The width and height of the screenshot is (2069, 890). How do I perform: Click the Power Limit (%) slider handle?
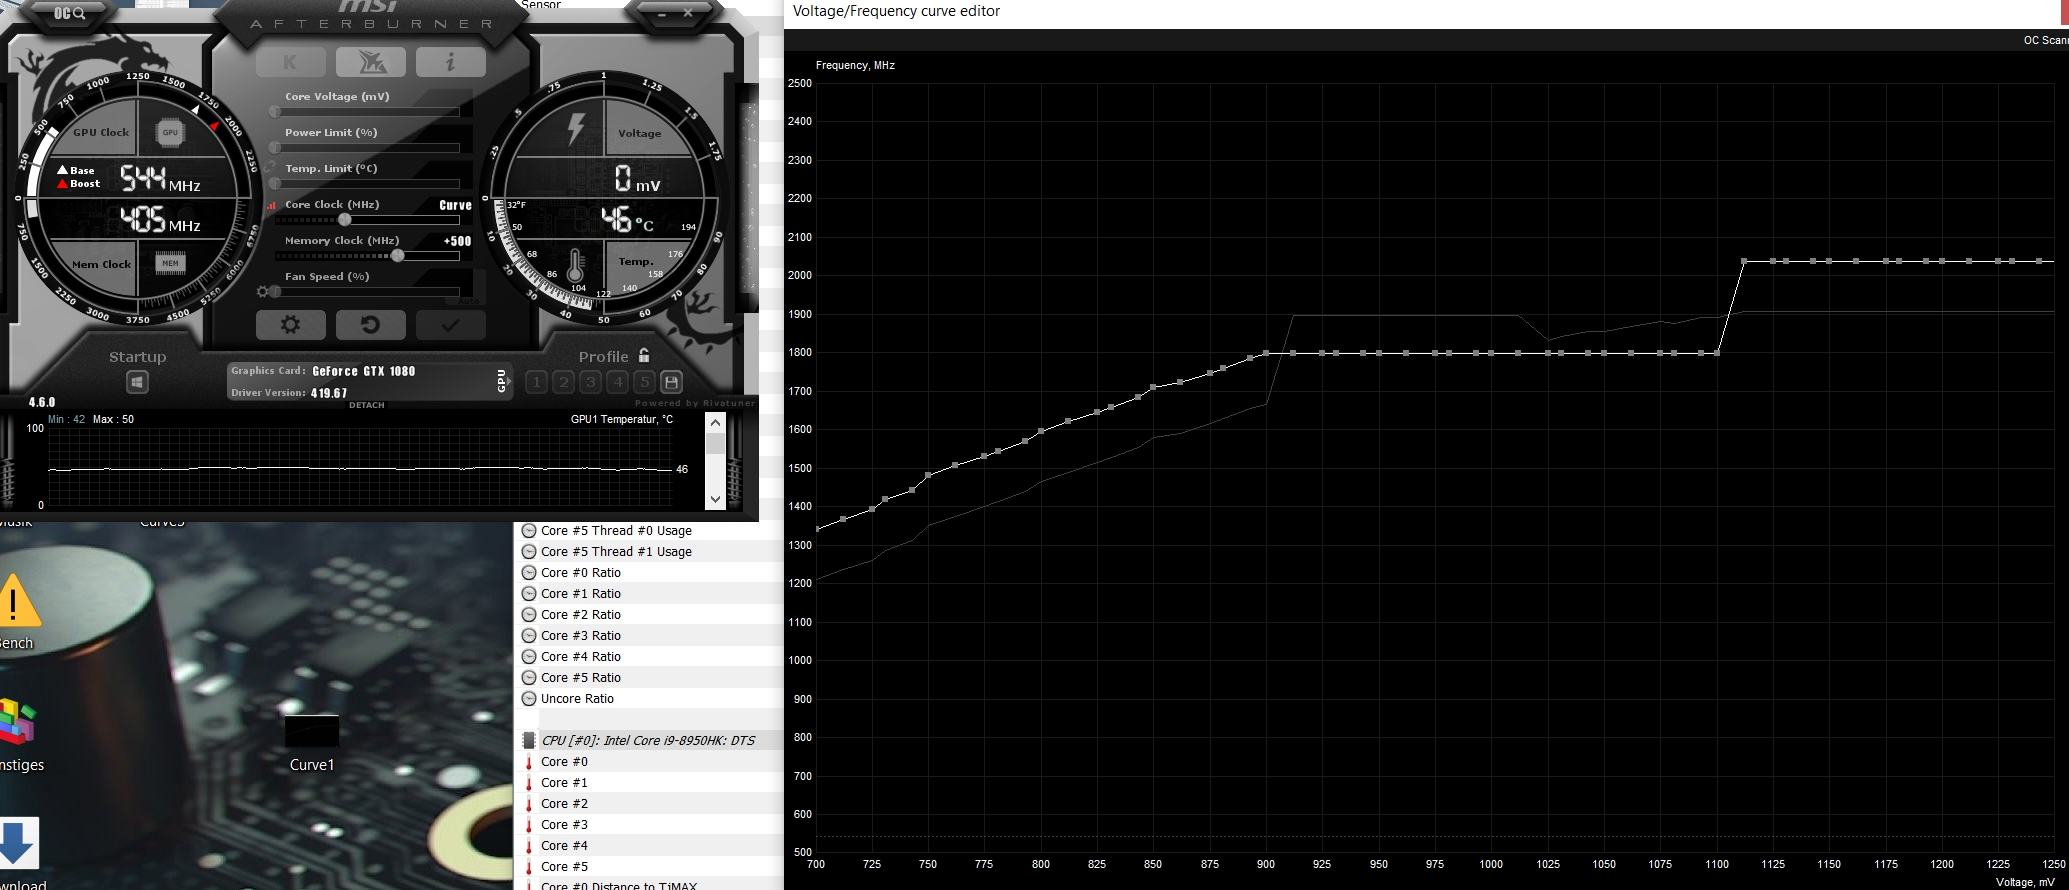tap(275, 148)
